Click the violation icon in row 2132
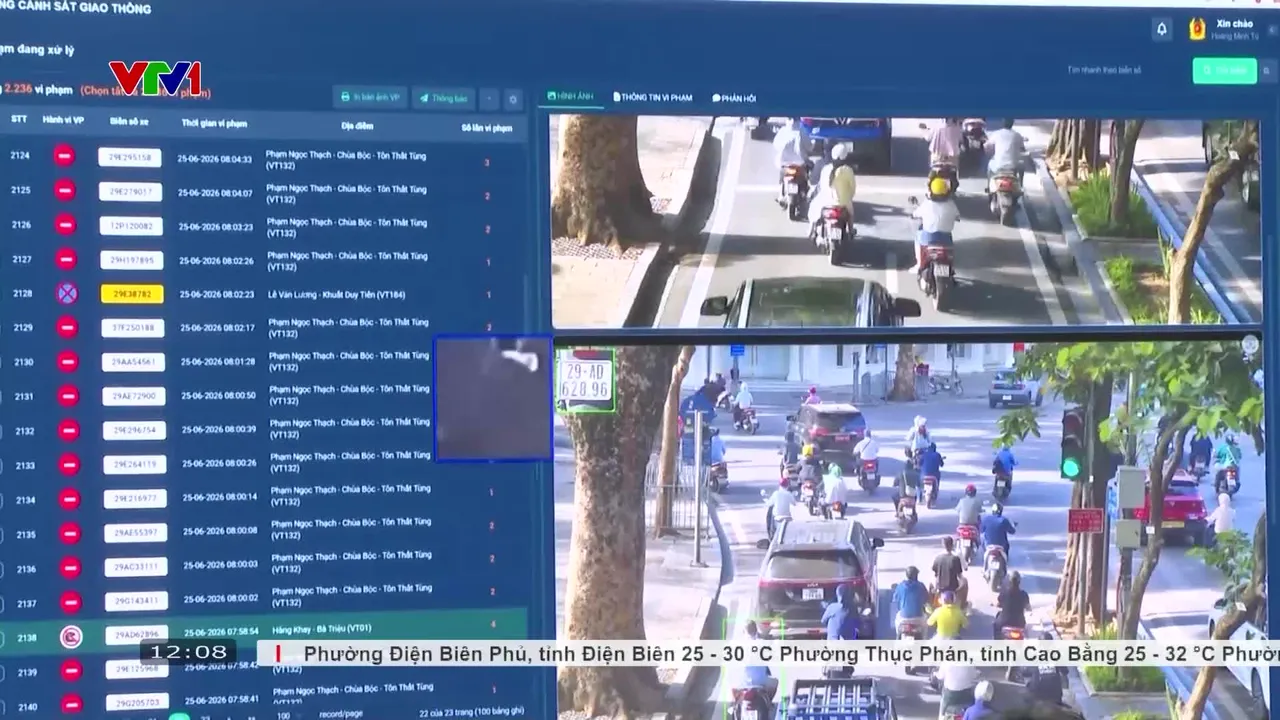This screenshot has width=1280, height=720. point(69,430)
